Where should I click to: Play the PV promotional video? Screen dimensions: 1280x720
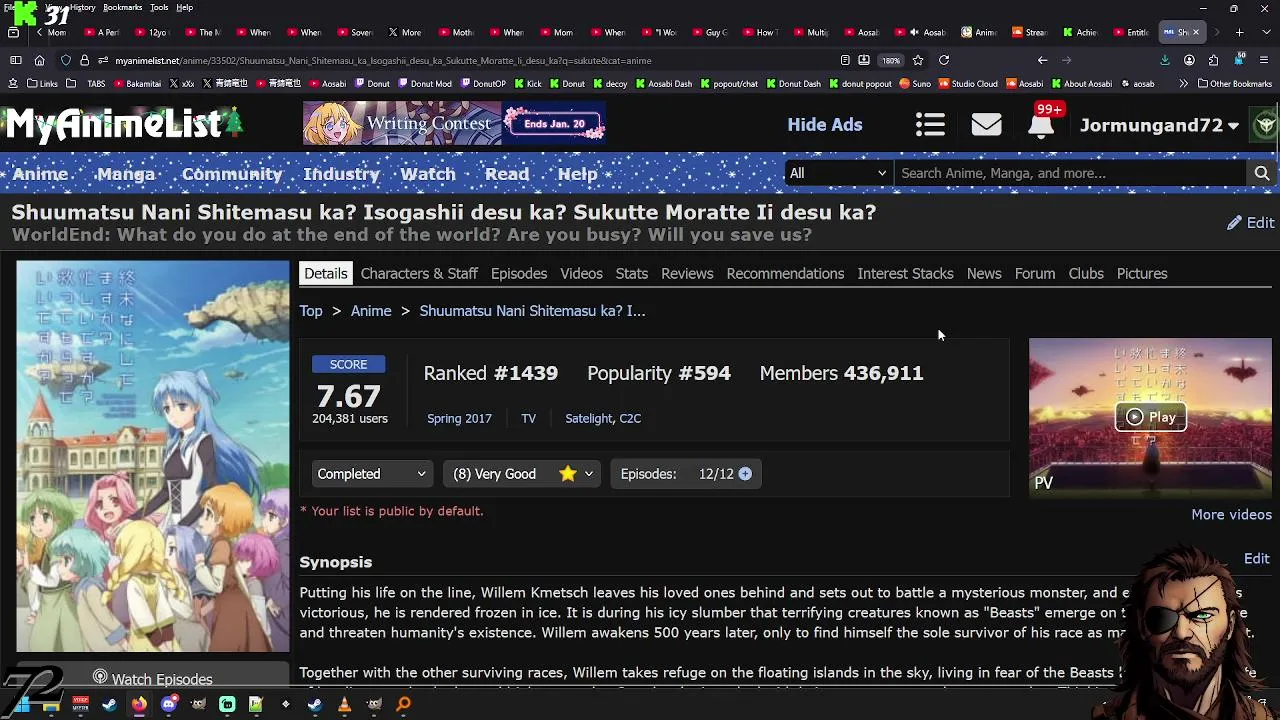(1150, 417)
